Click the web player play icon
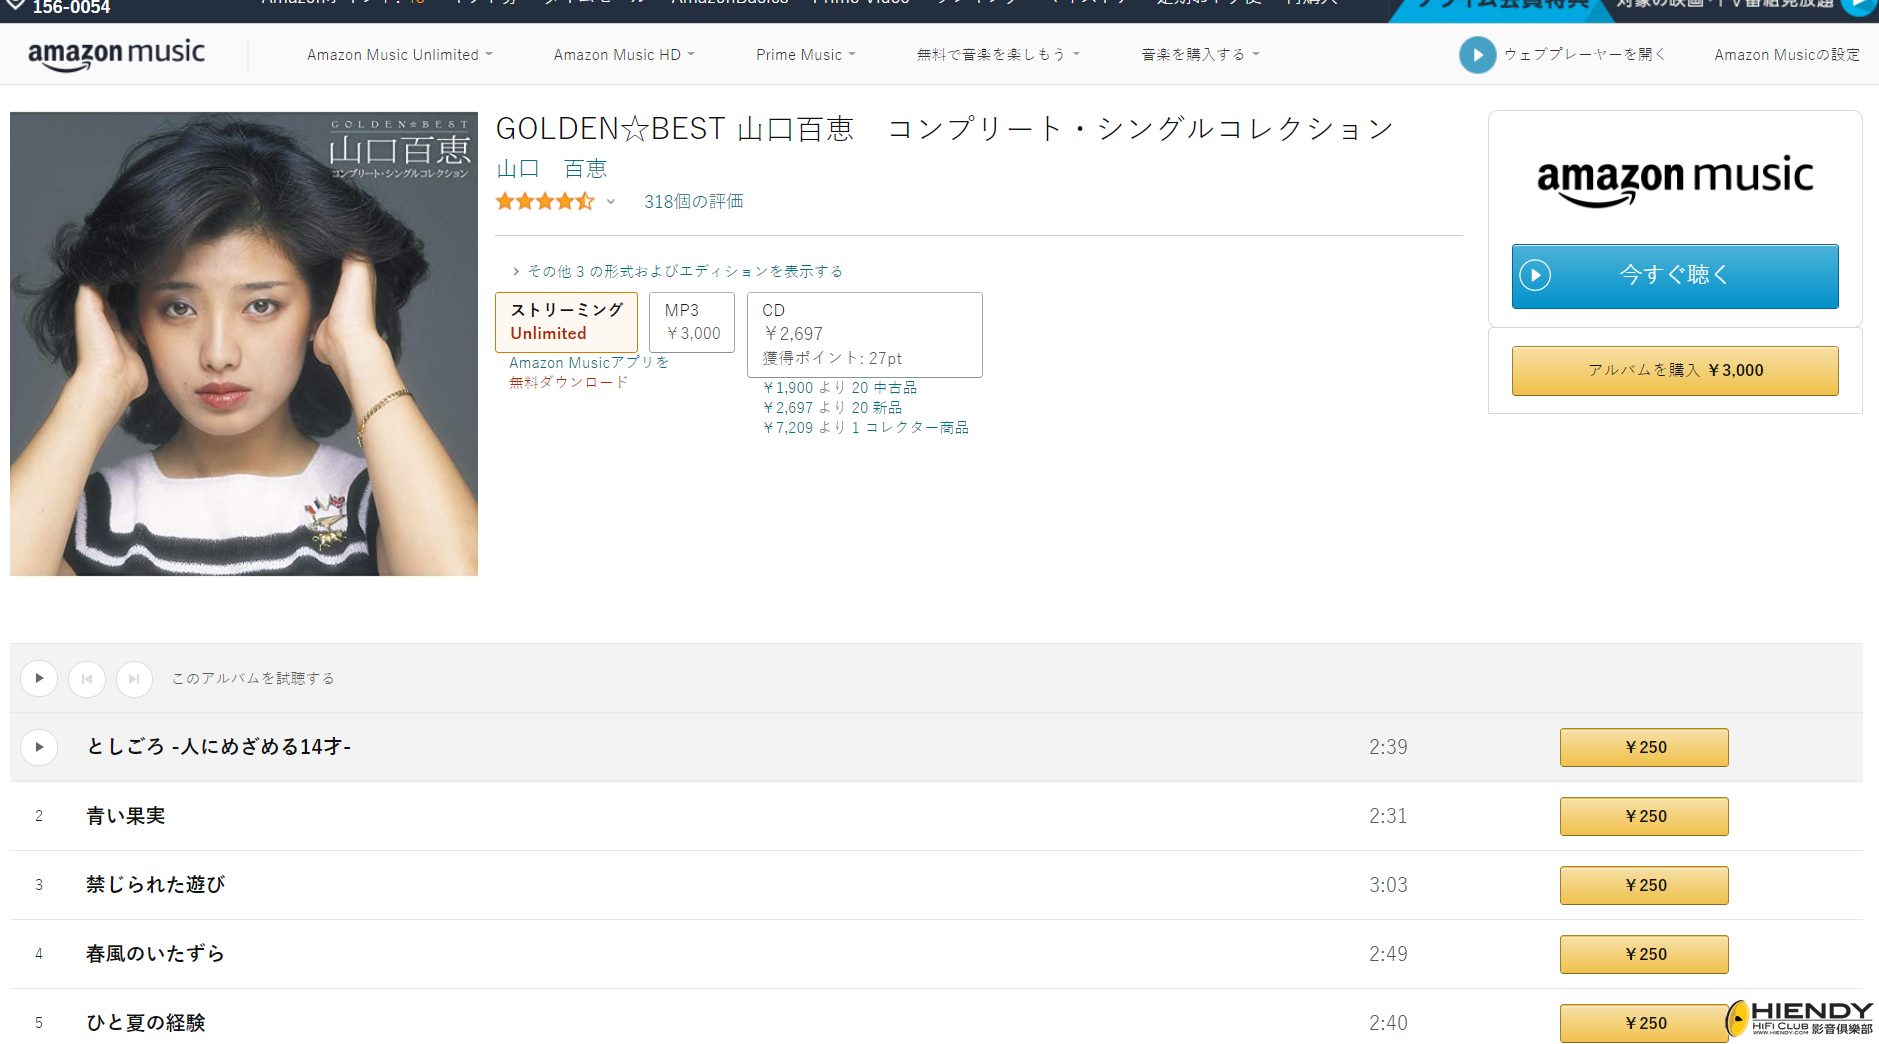 [1477, 55]
